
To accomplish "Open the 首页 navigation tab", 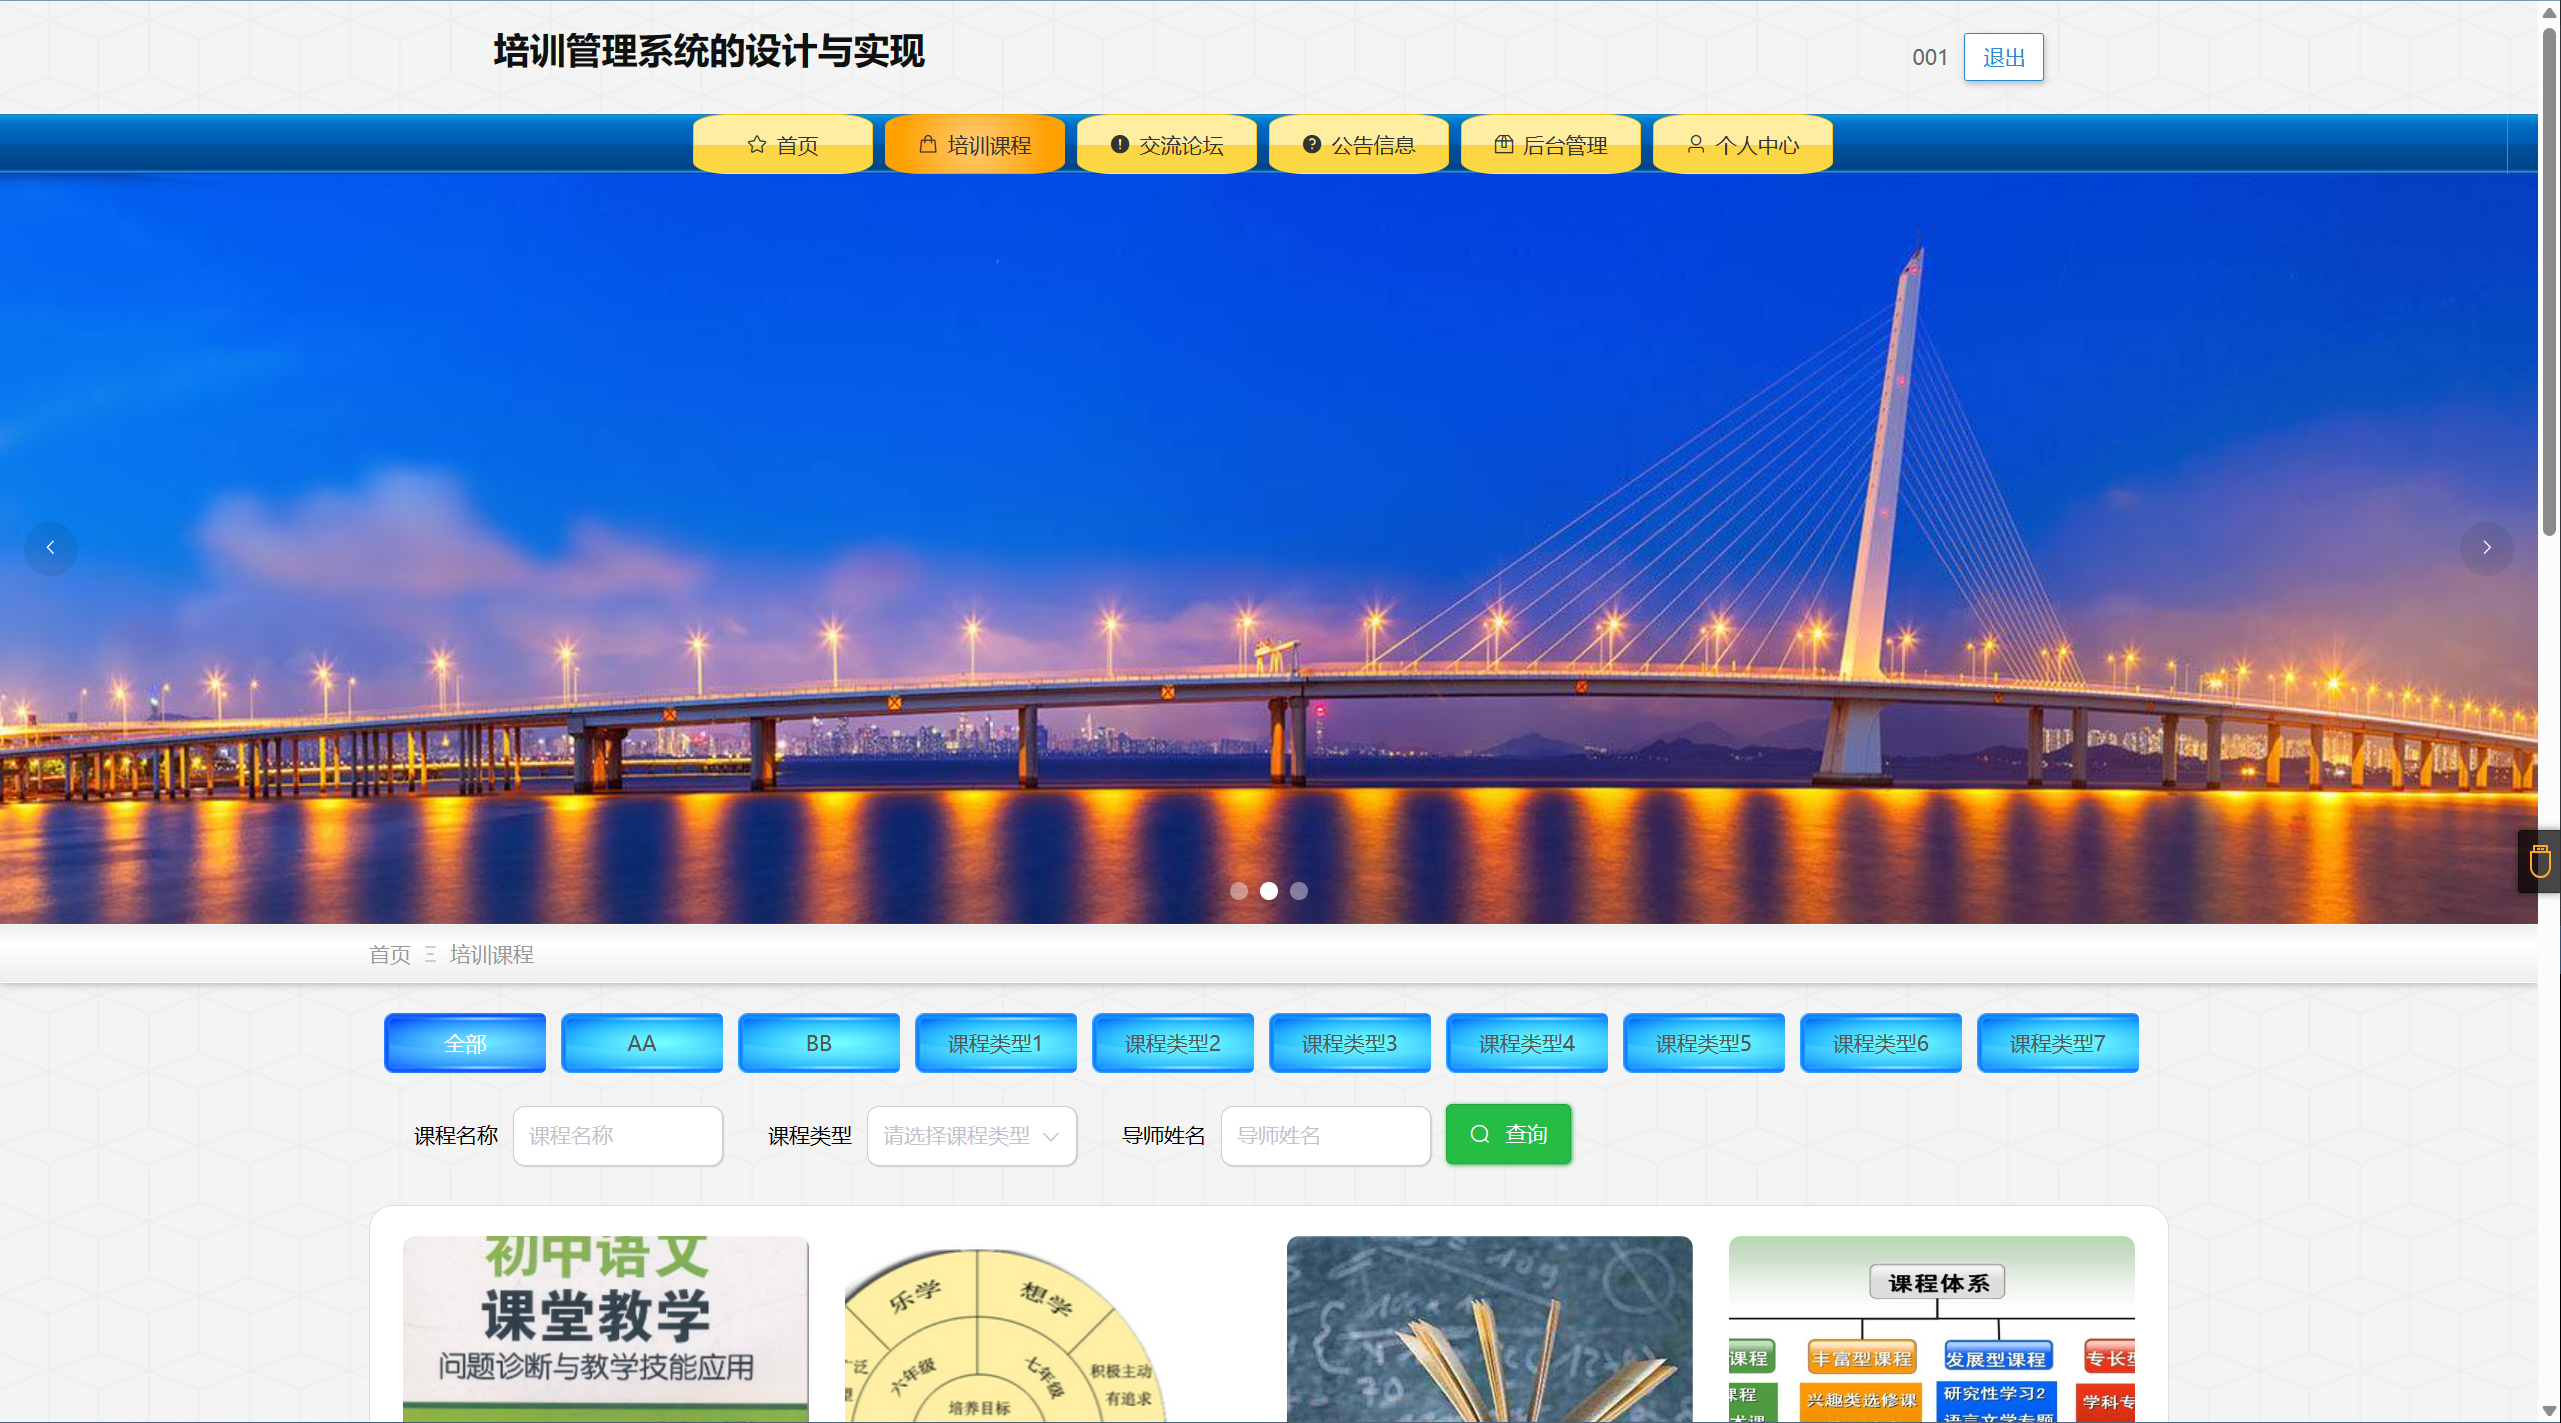I will pos(782,145).
